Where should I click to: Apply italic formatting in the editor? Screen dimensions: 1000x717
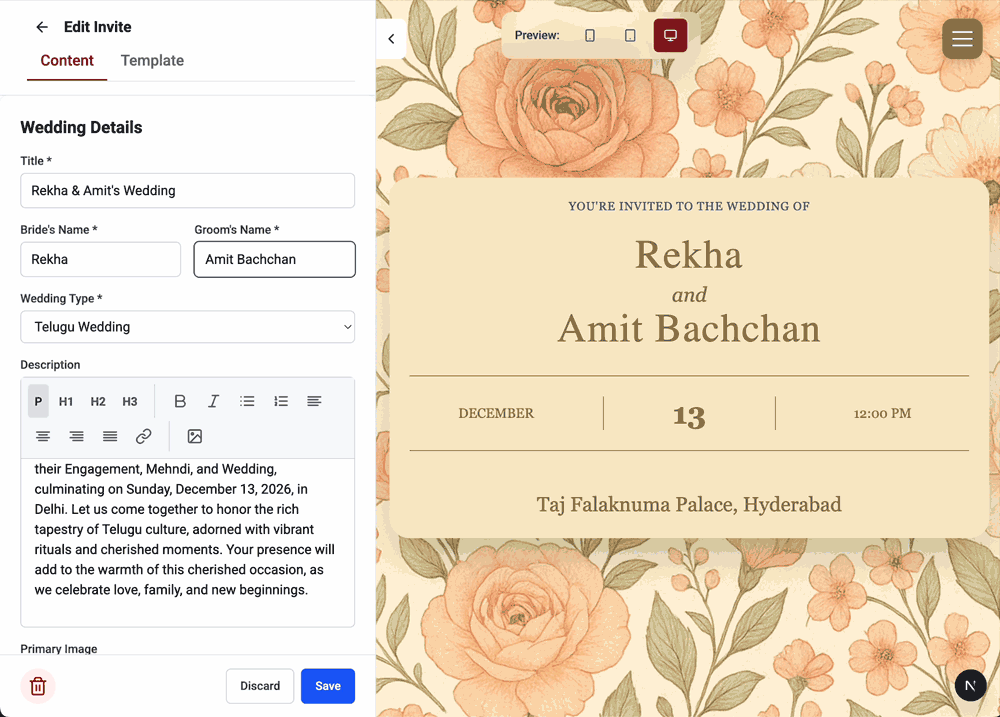coord(213,401)
